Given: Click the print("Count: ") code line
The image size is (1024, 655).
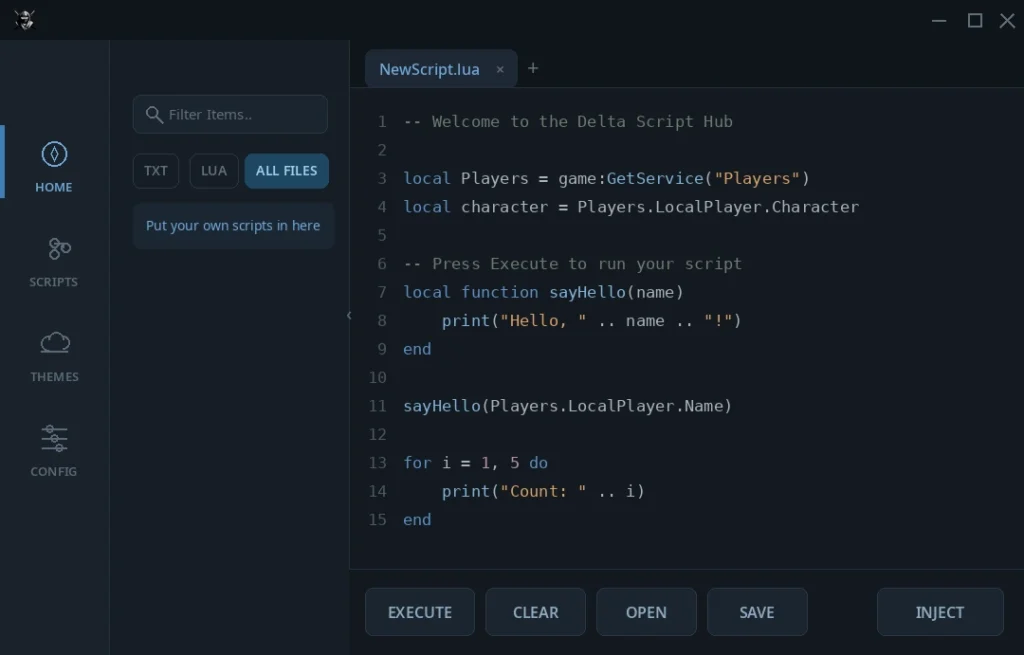Looking at the screenshot, I should coord(543,491).
